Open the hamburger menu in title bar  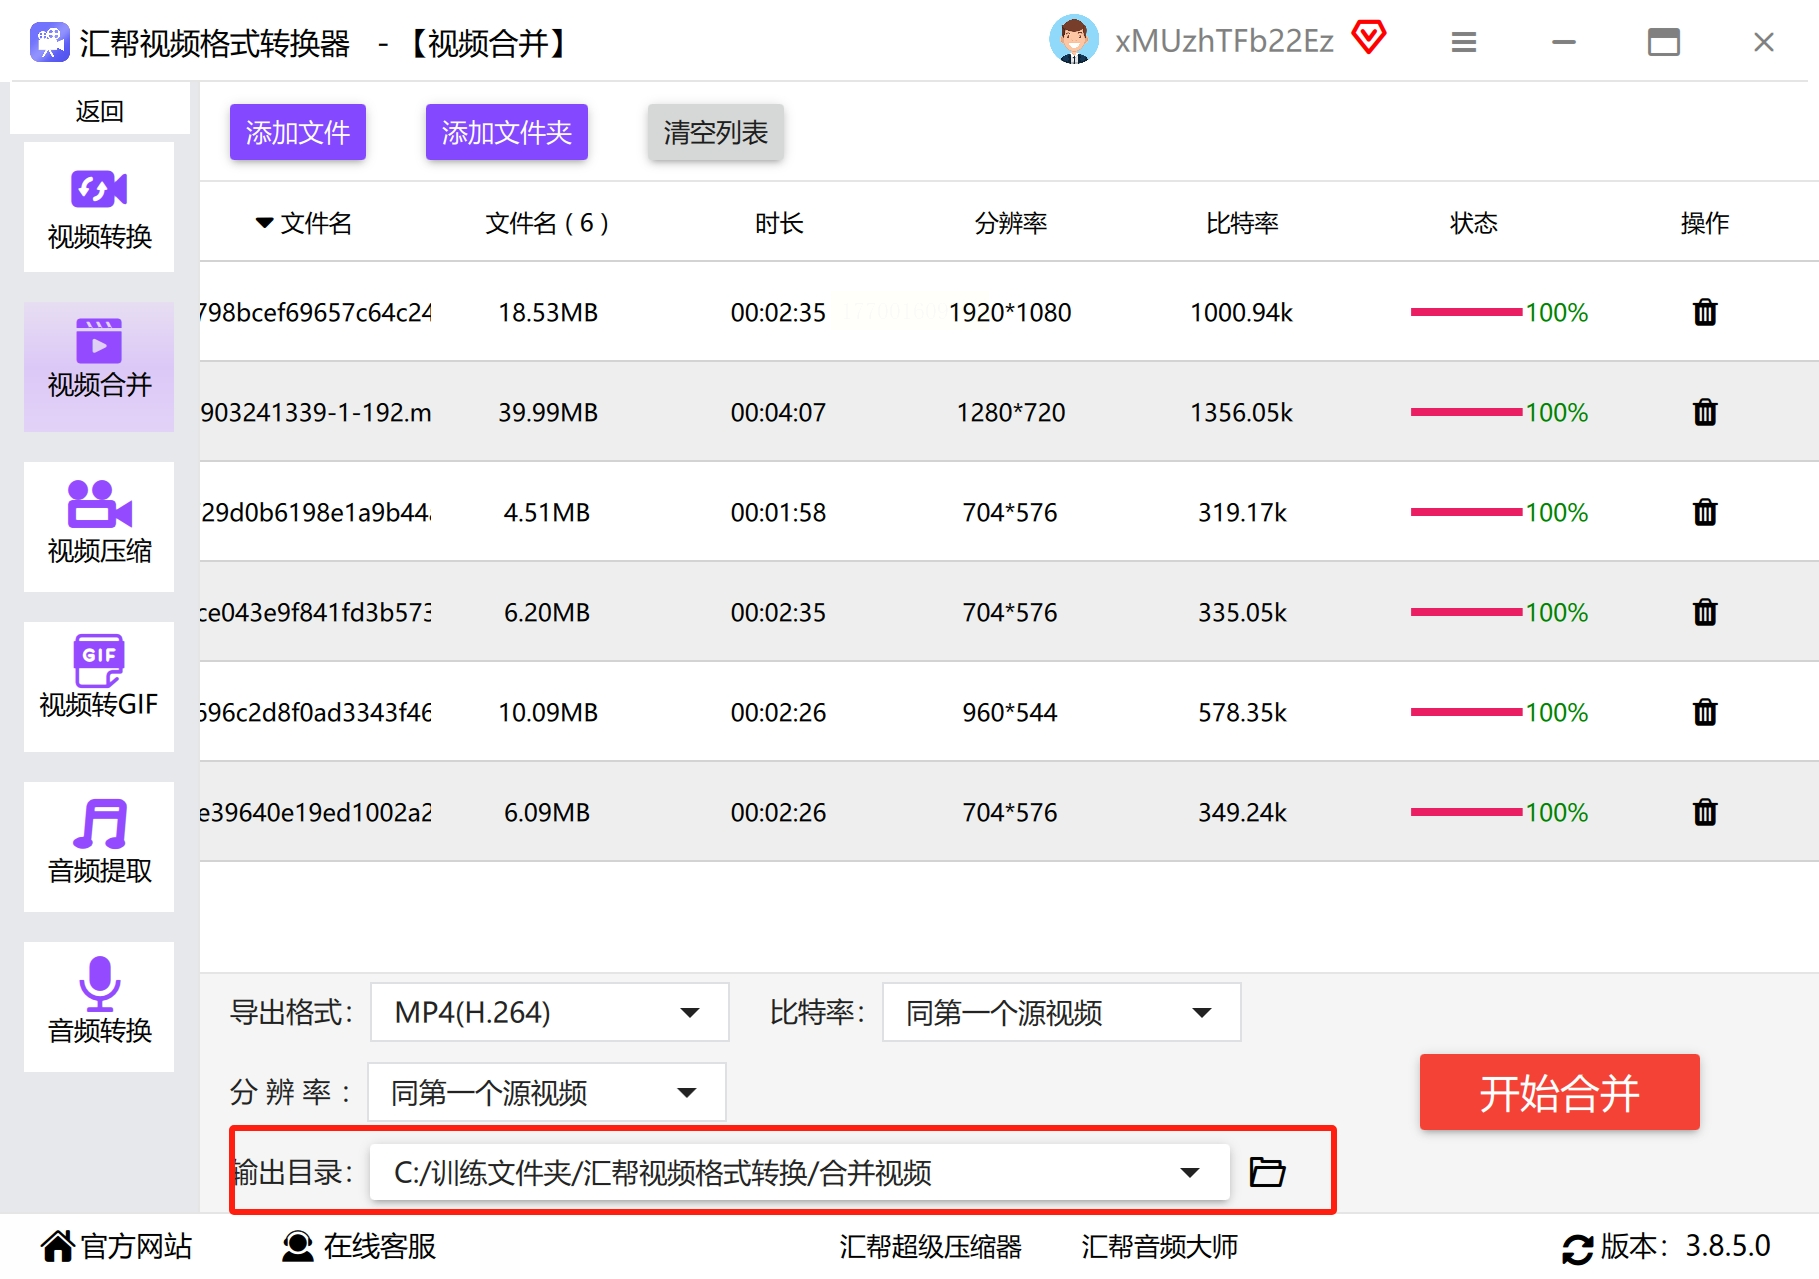click(1464, 42)
